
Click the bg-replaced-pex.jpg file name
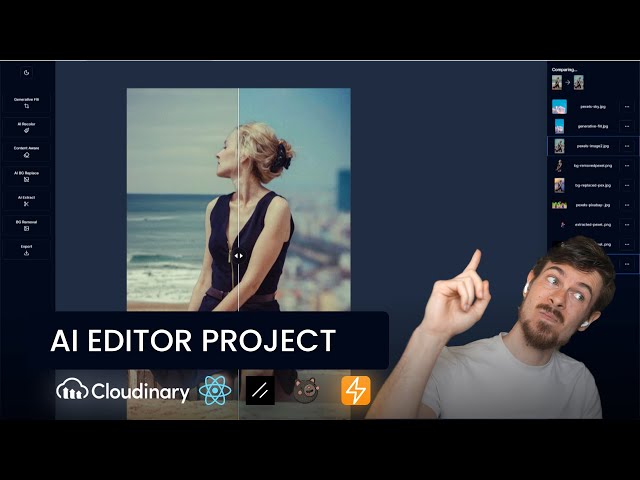tap(593, 185)
